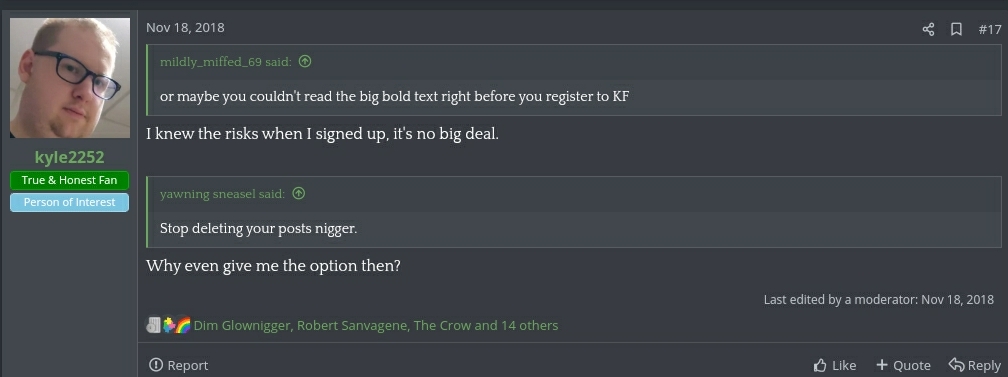Image resolution: width=1008 pixels, height=377 pixels.
Task: Like this post with the thumbs-up
Action: [x=834, y=365]
